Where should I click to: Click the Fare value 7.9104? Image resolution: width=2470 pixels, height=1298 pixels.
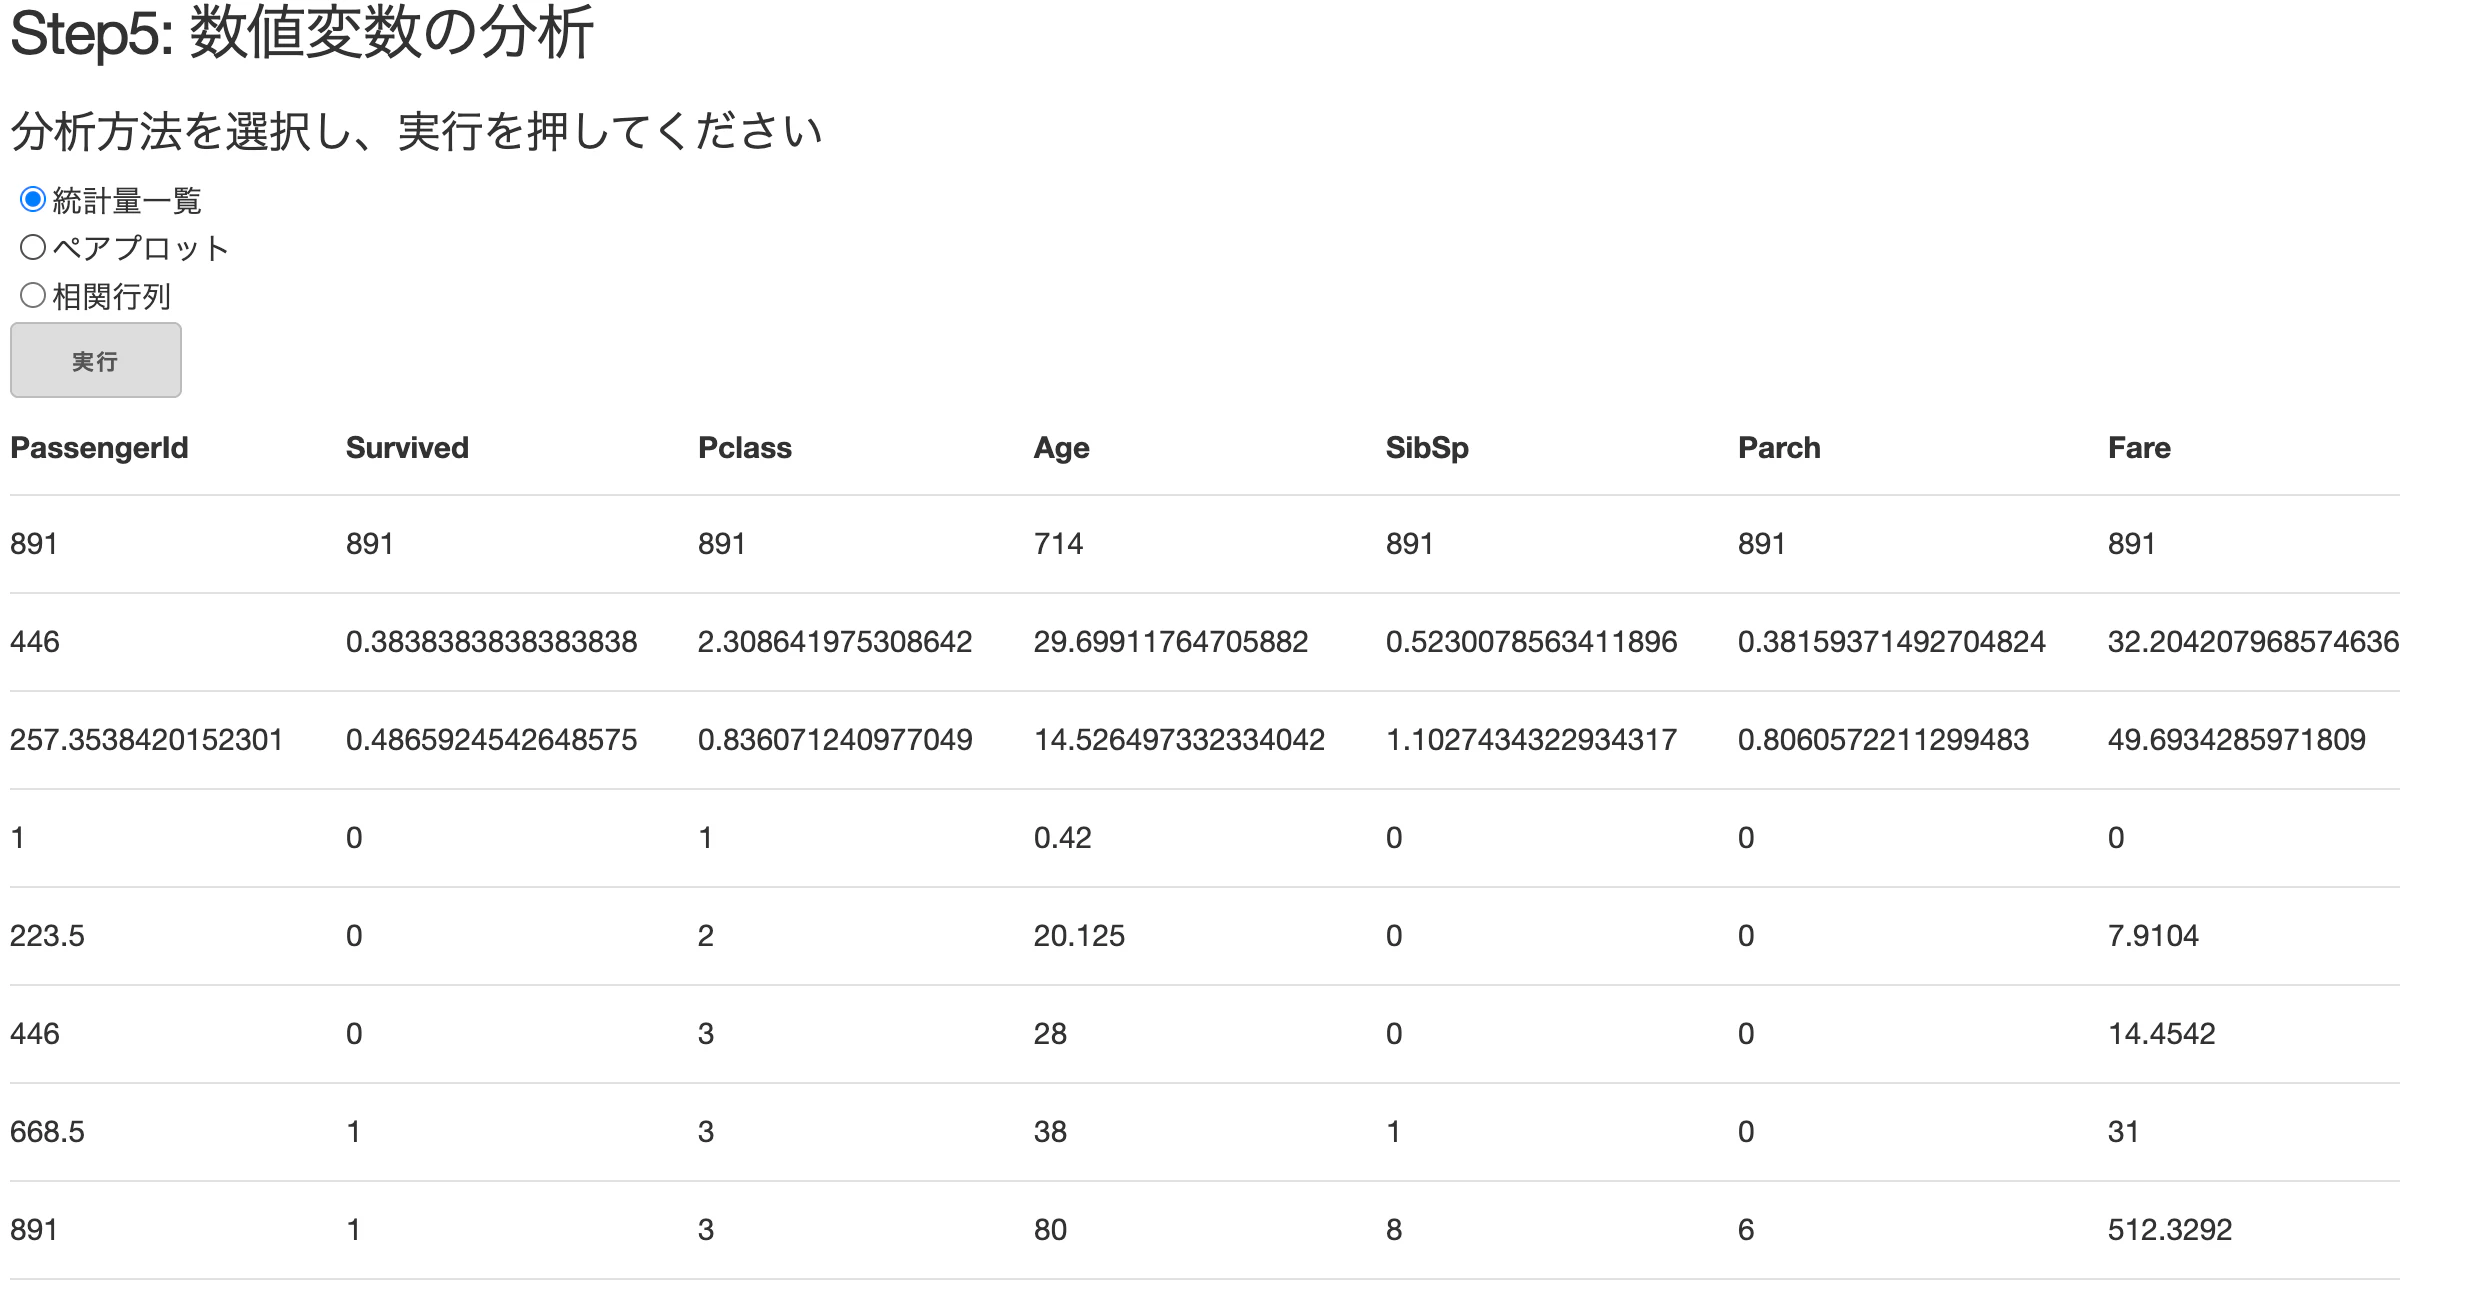(x=2153, y=935)
